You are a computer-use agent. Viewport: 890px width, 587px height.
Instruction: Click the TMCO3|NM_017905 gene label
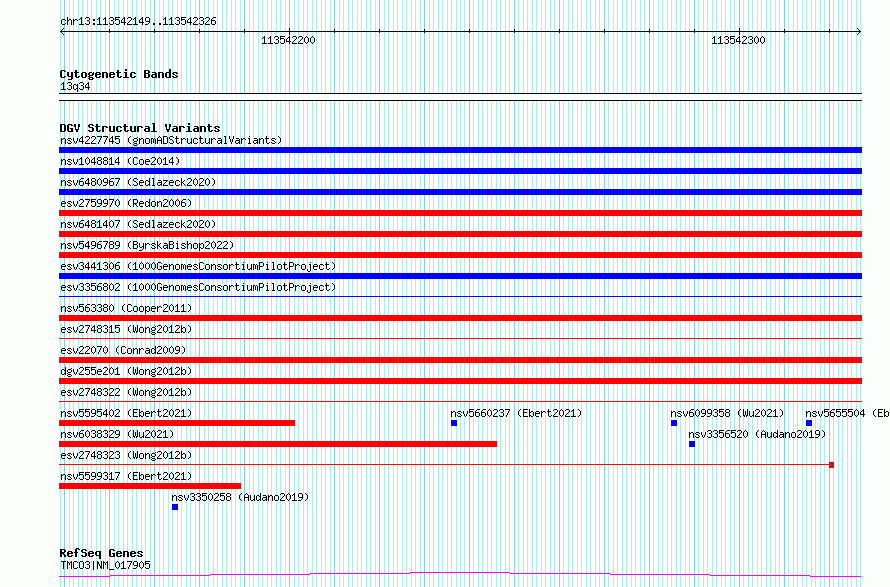105,565
